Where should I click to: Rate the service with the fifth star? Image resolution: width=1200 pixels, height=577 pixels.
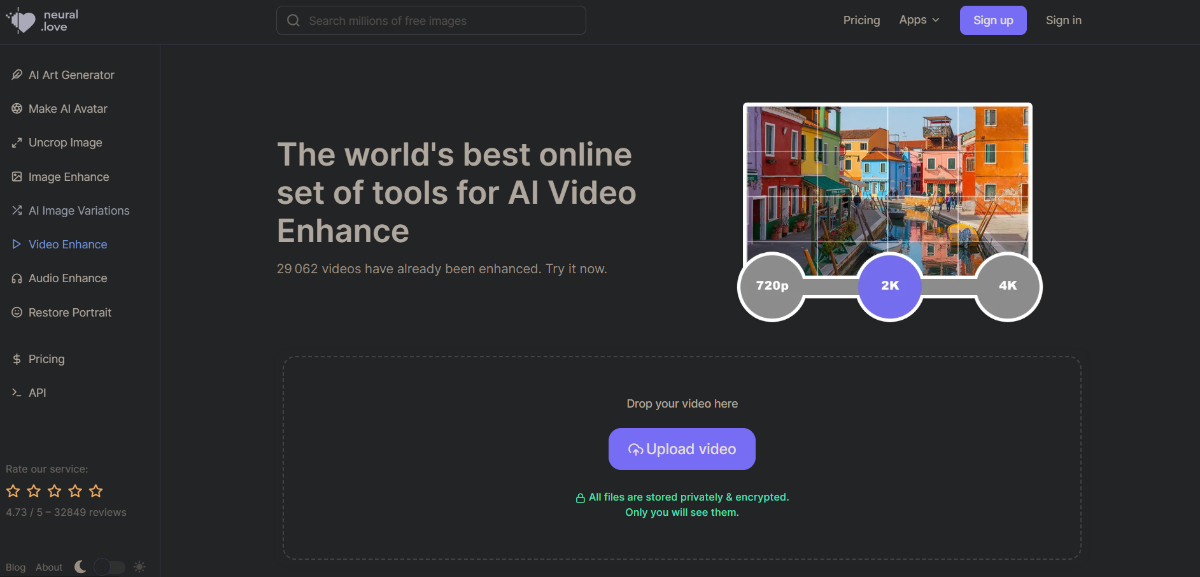96,491
